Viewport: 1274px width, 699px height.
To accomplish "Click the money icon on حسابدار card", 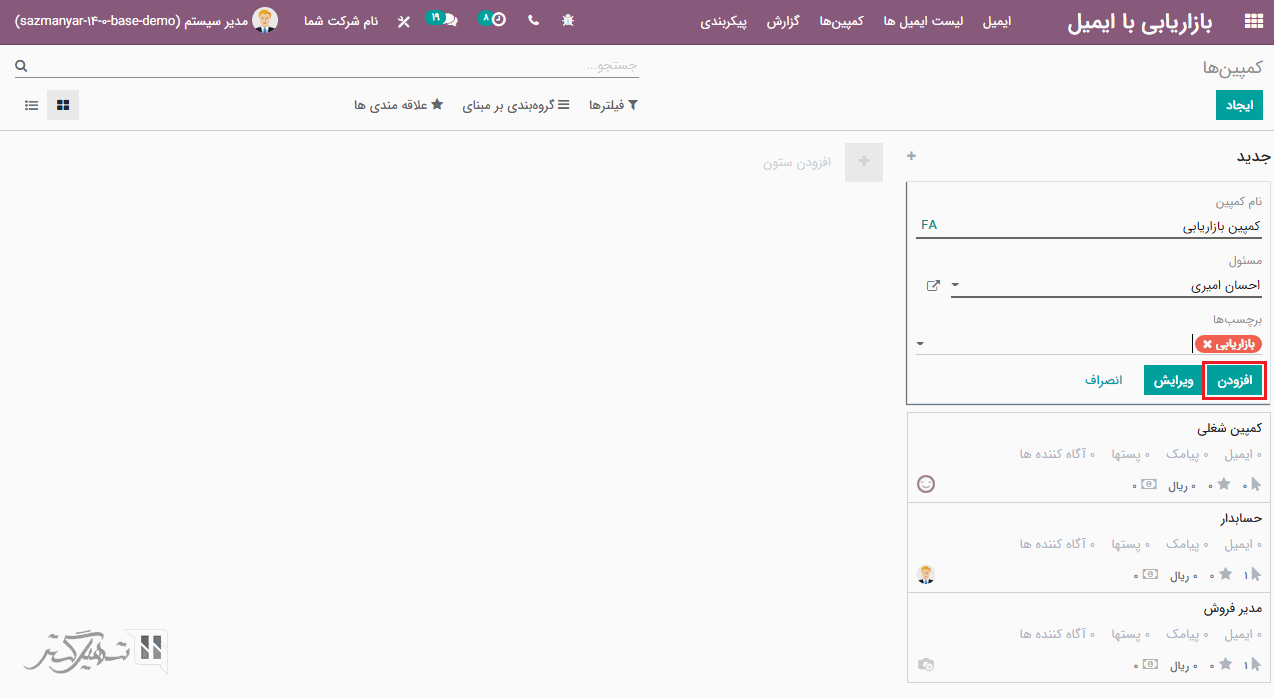I will [x=1150, y=574].
